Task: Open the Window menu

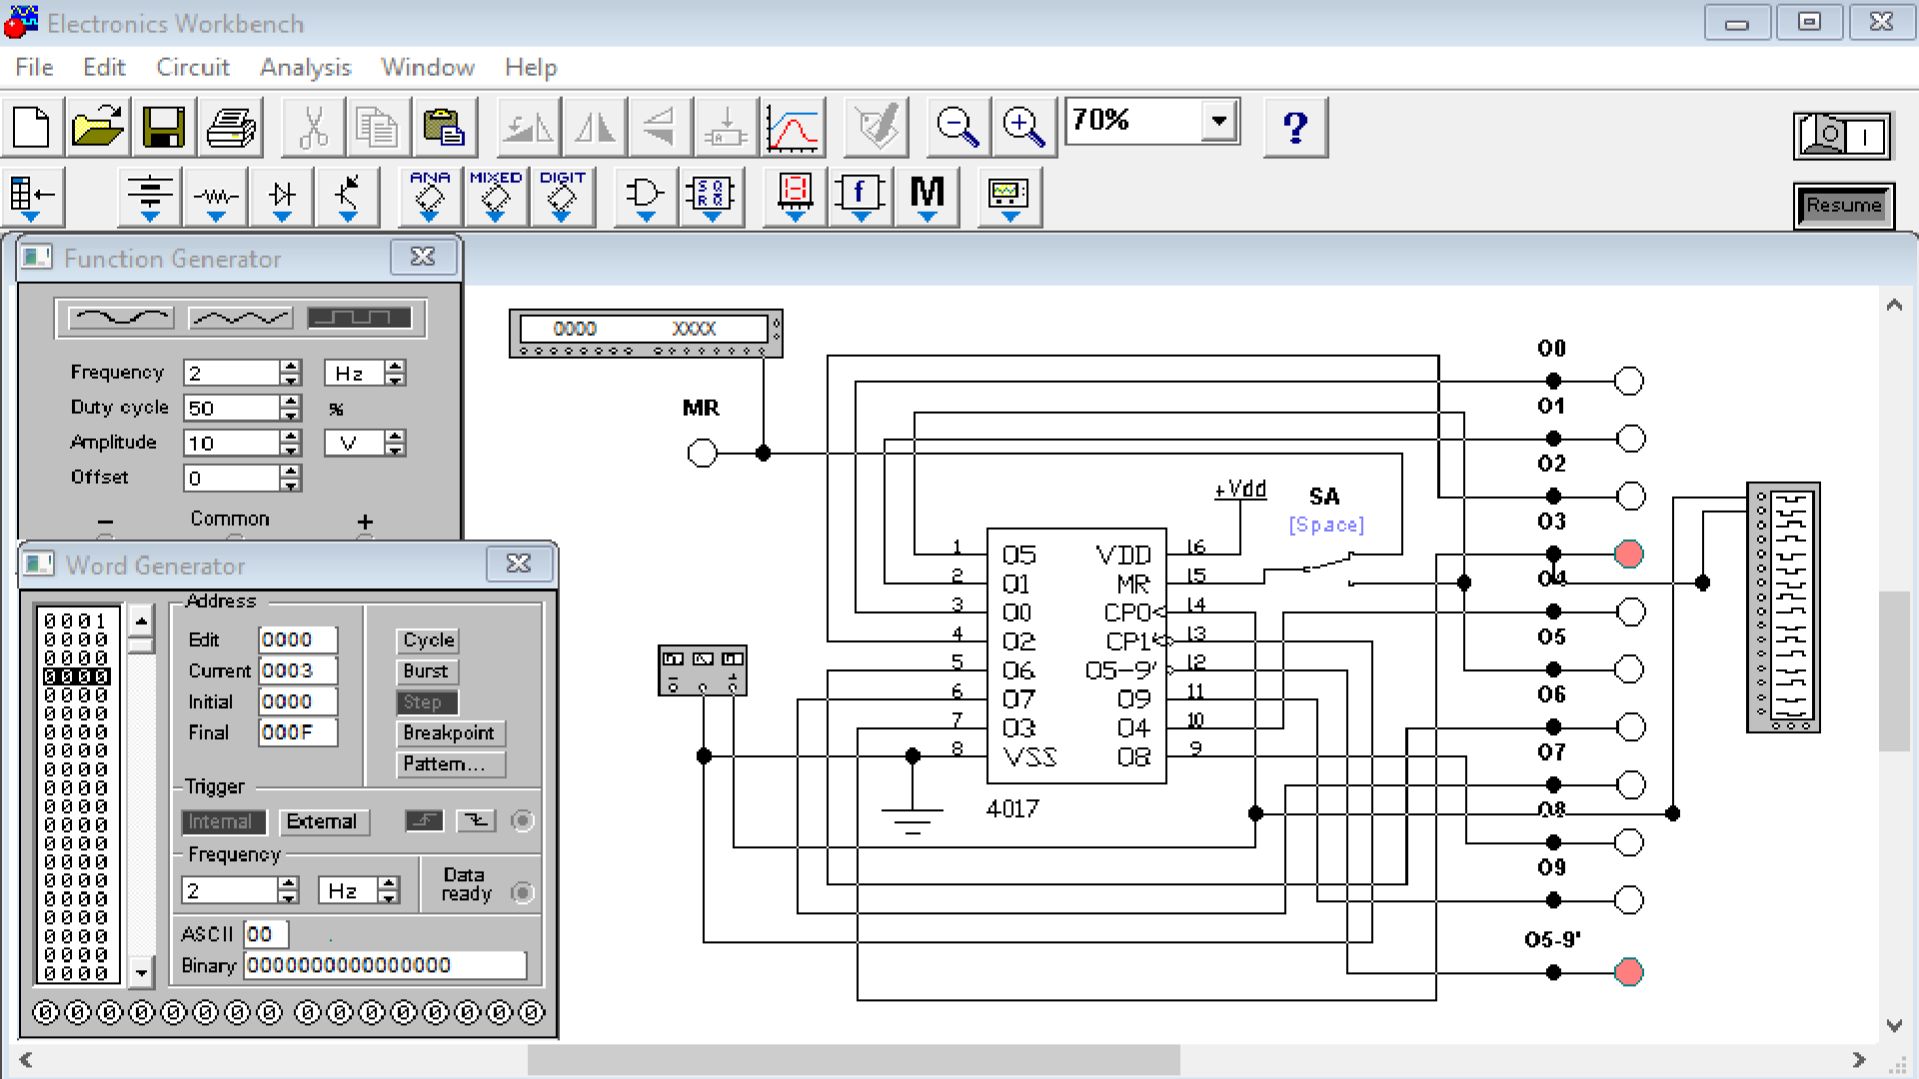Action: tap(428, 67)
